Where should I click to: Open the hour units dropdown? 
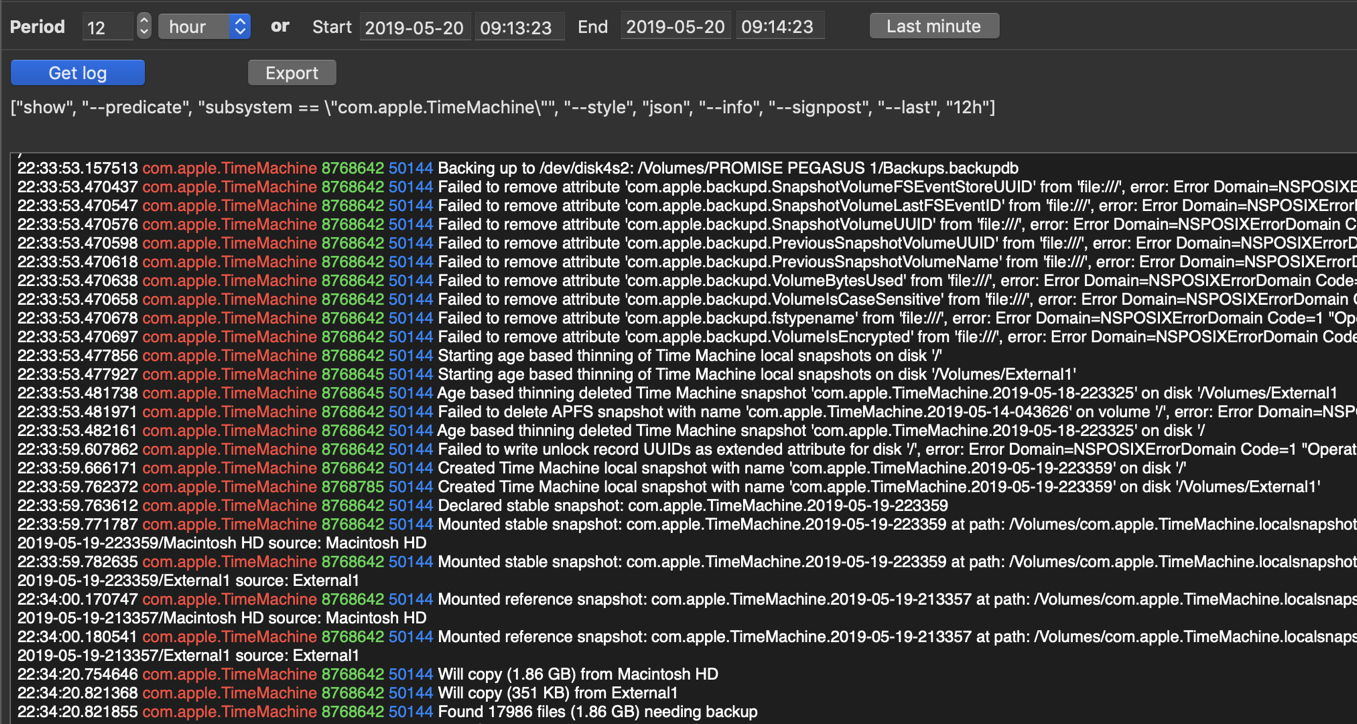point(204,27)
